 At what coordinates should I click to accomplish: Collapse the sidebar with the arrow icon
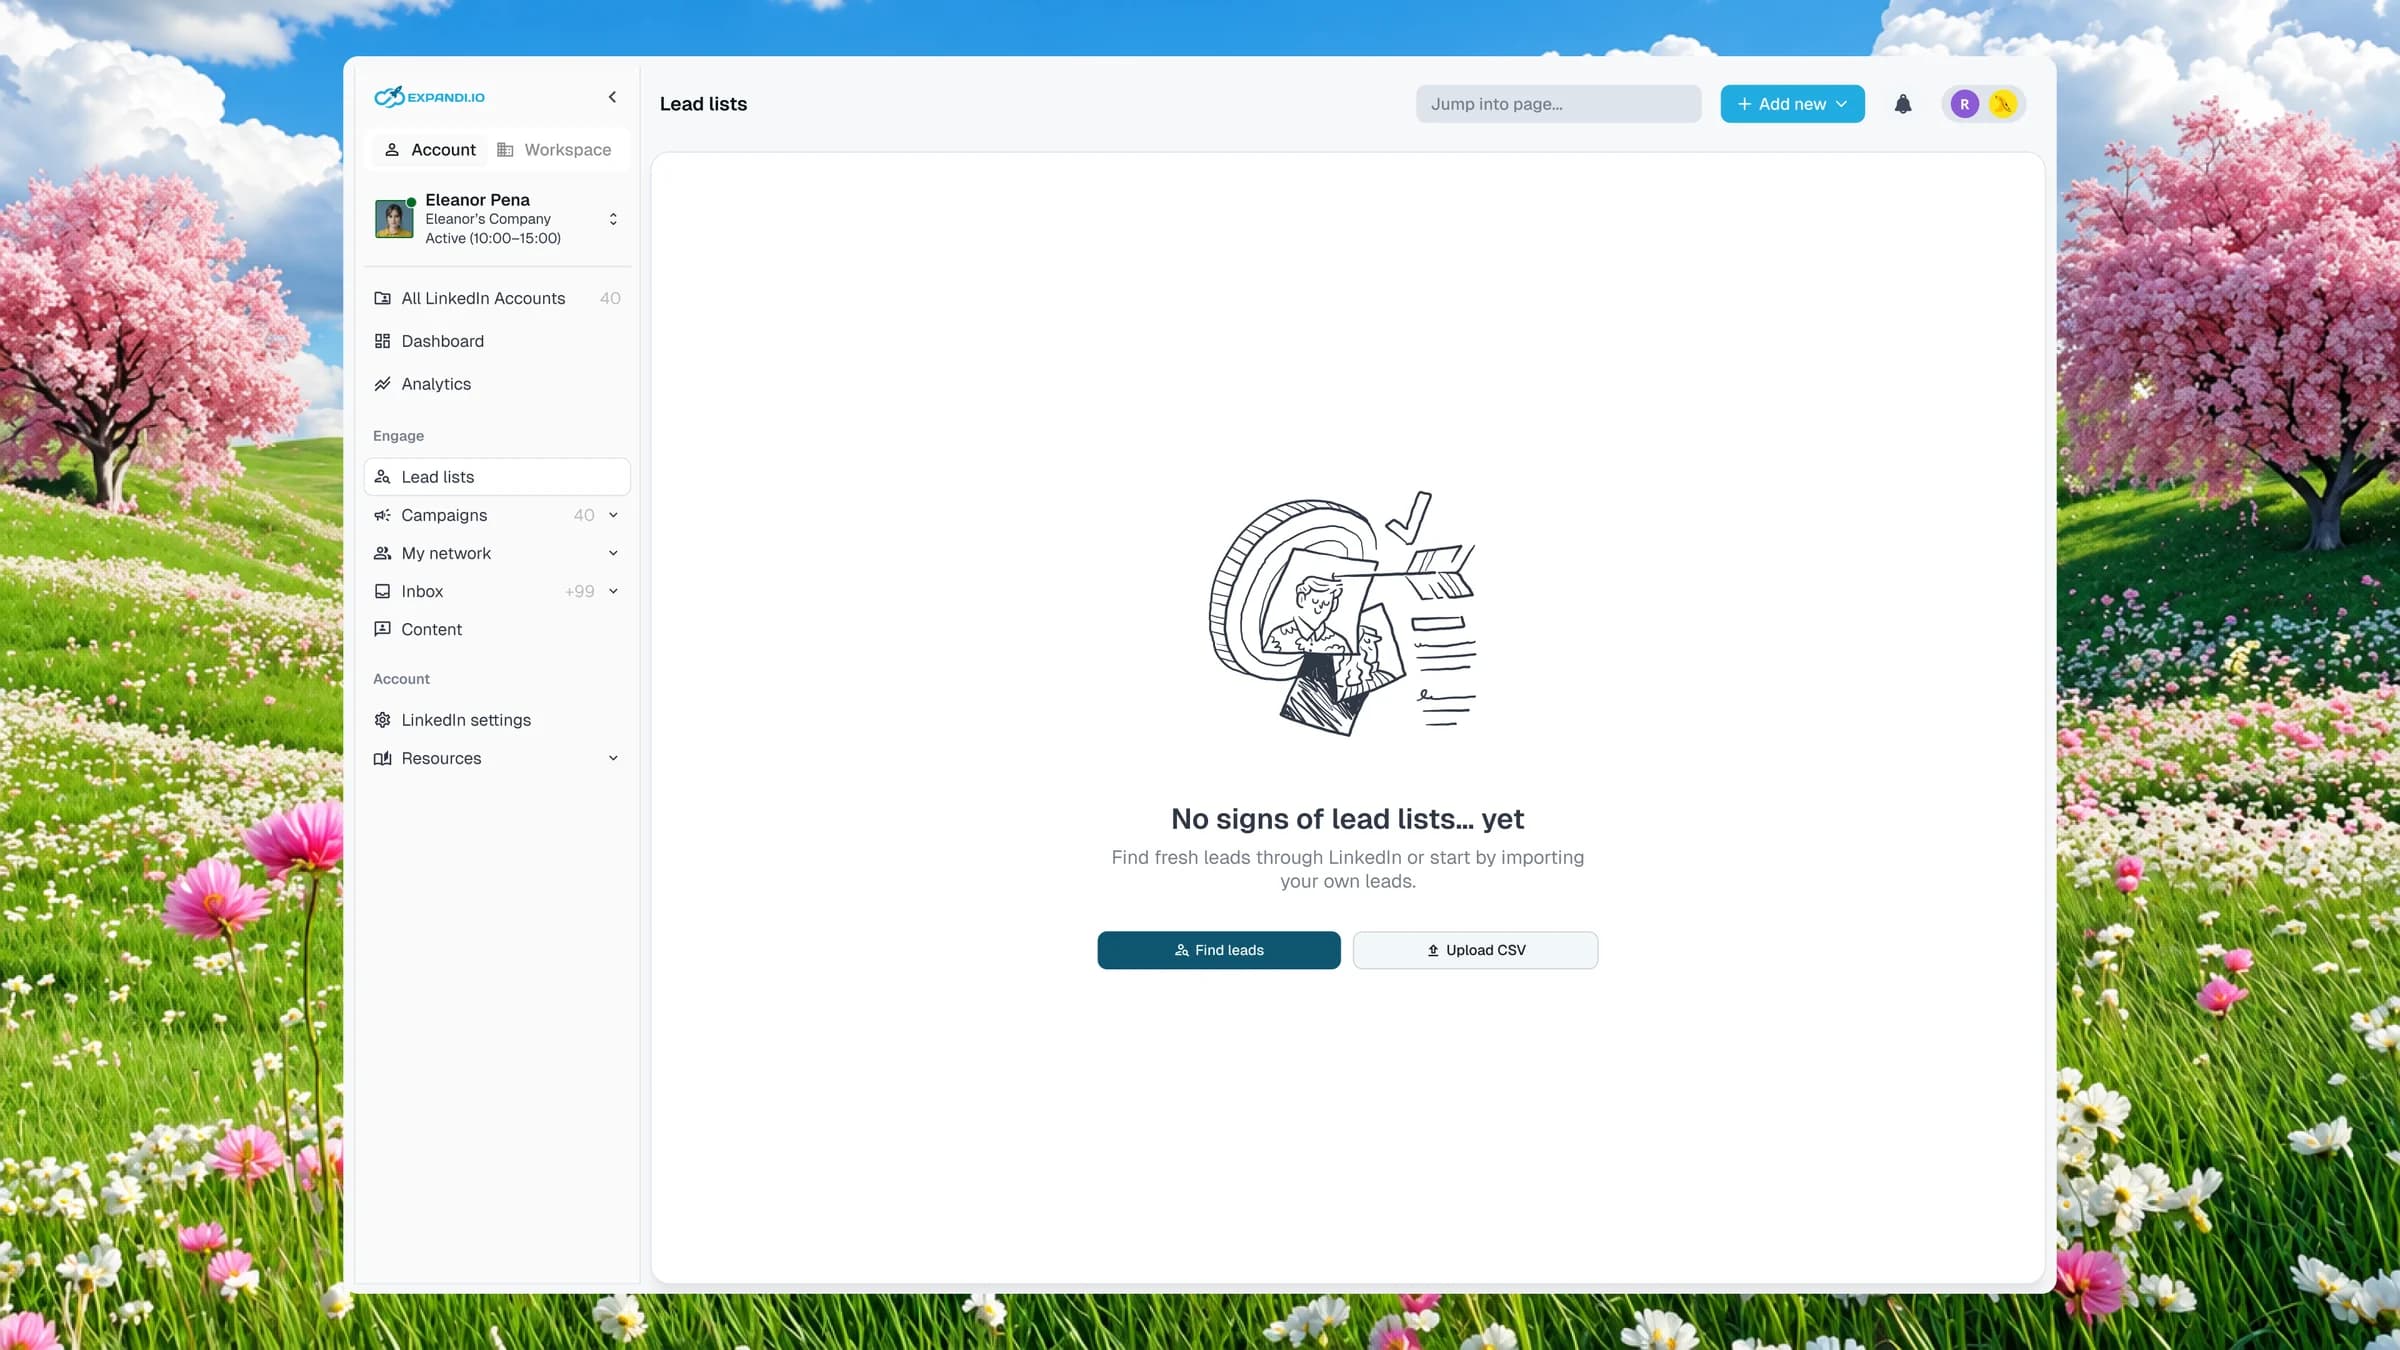tap(612, 97)
